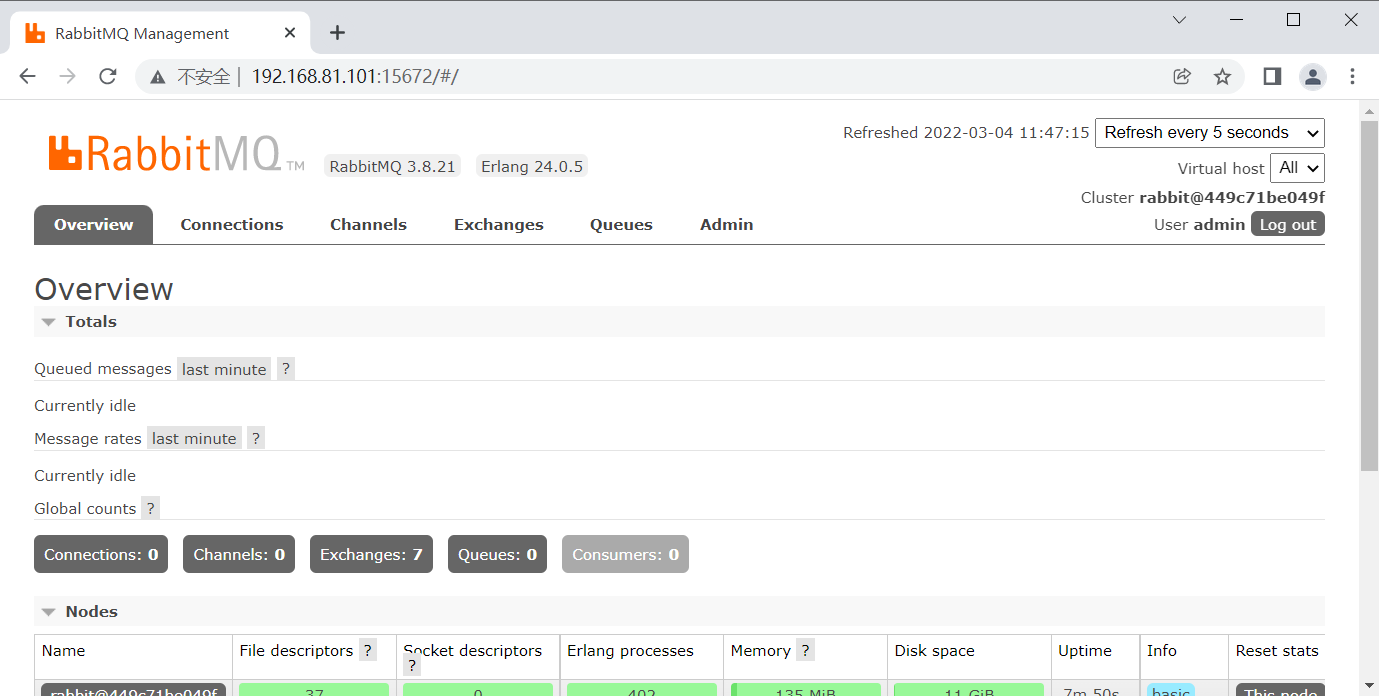The height and width of the screenshot is (696, 1379).
Task: Click the Channels: 0 count button
Action: coord(239,554)
